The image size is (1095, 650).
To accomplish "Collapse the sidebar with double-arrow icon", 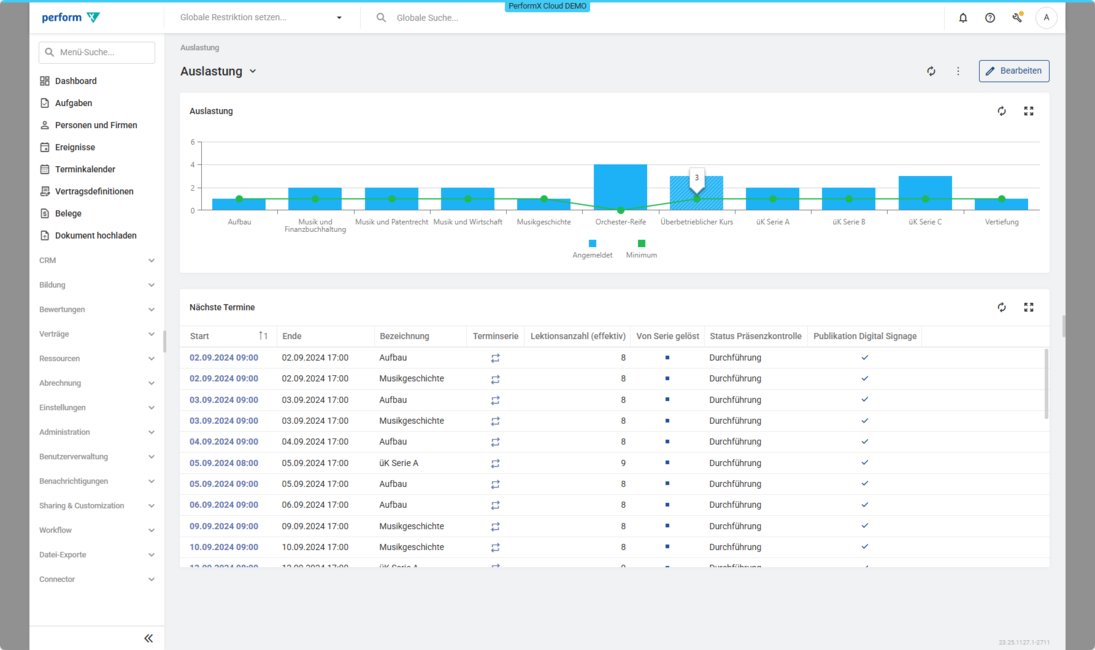I will (x=148, y=638).
